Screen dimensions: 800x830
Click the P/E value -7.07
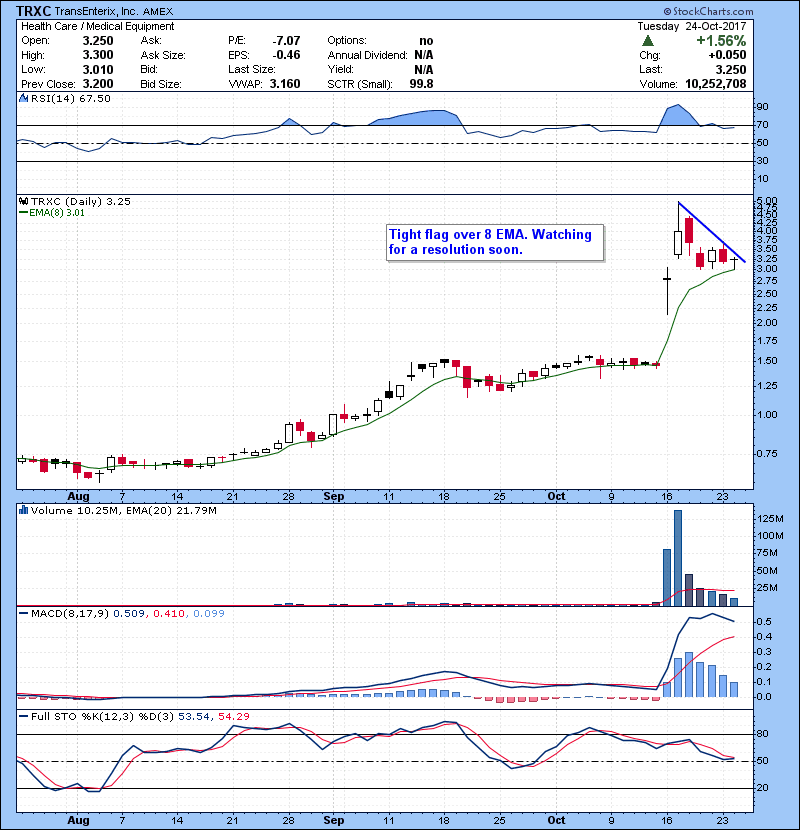click(286, 41)
